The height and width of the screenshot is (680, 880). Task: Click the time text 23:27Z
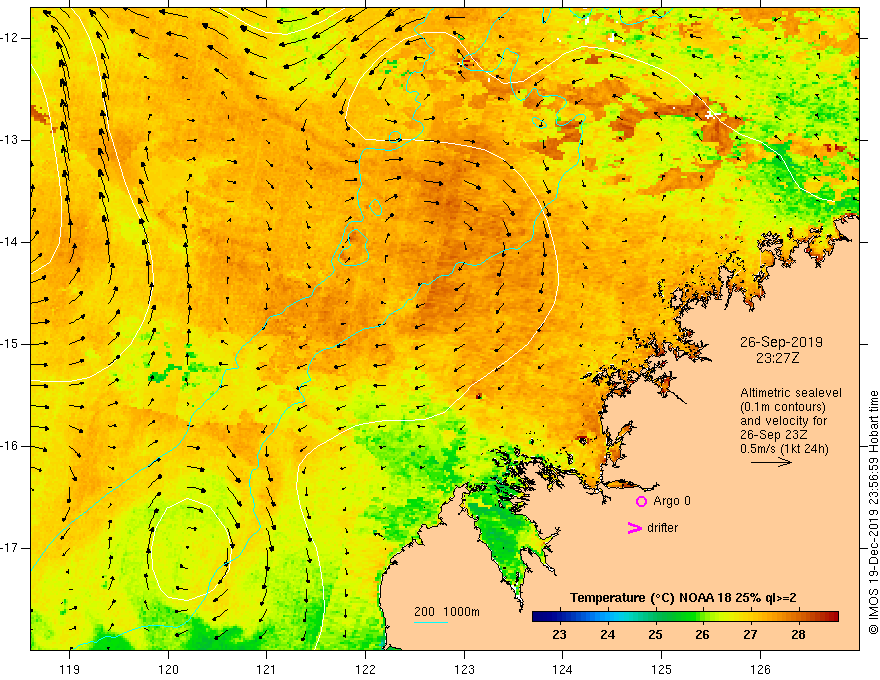[x=777, y=357]
